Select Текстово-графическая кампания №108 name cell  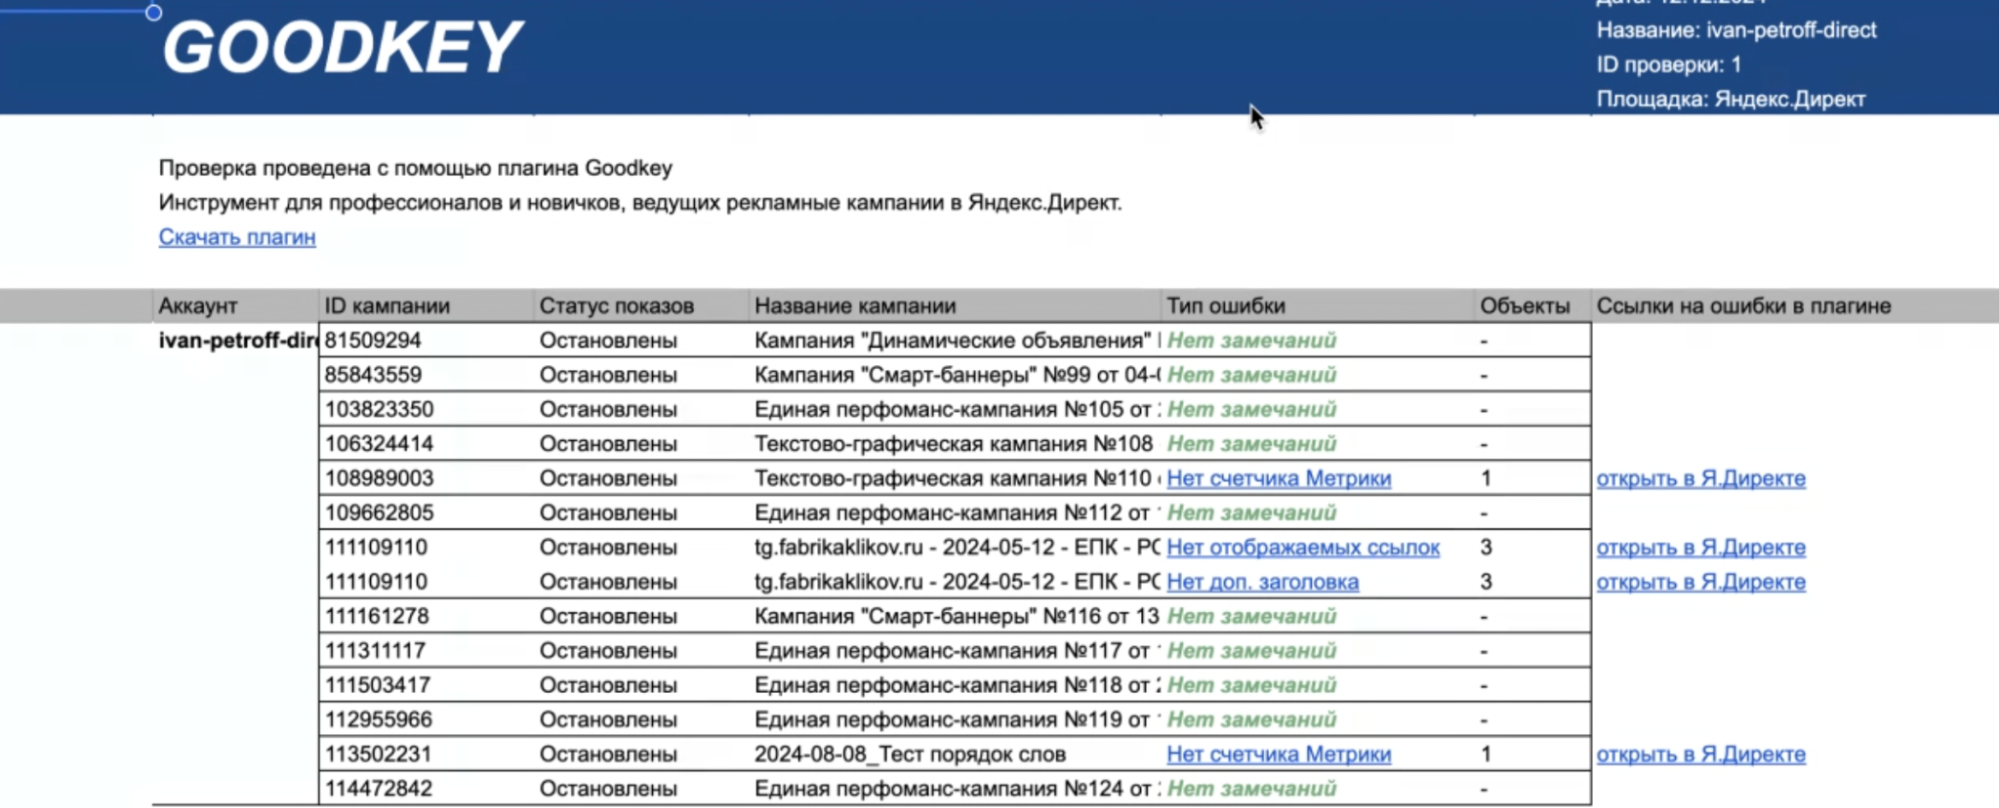coord(953,444)
